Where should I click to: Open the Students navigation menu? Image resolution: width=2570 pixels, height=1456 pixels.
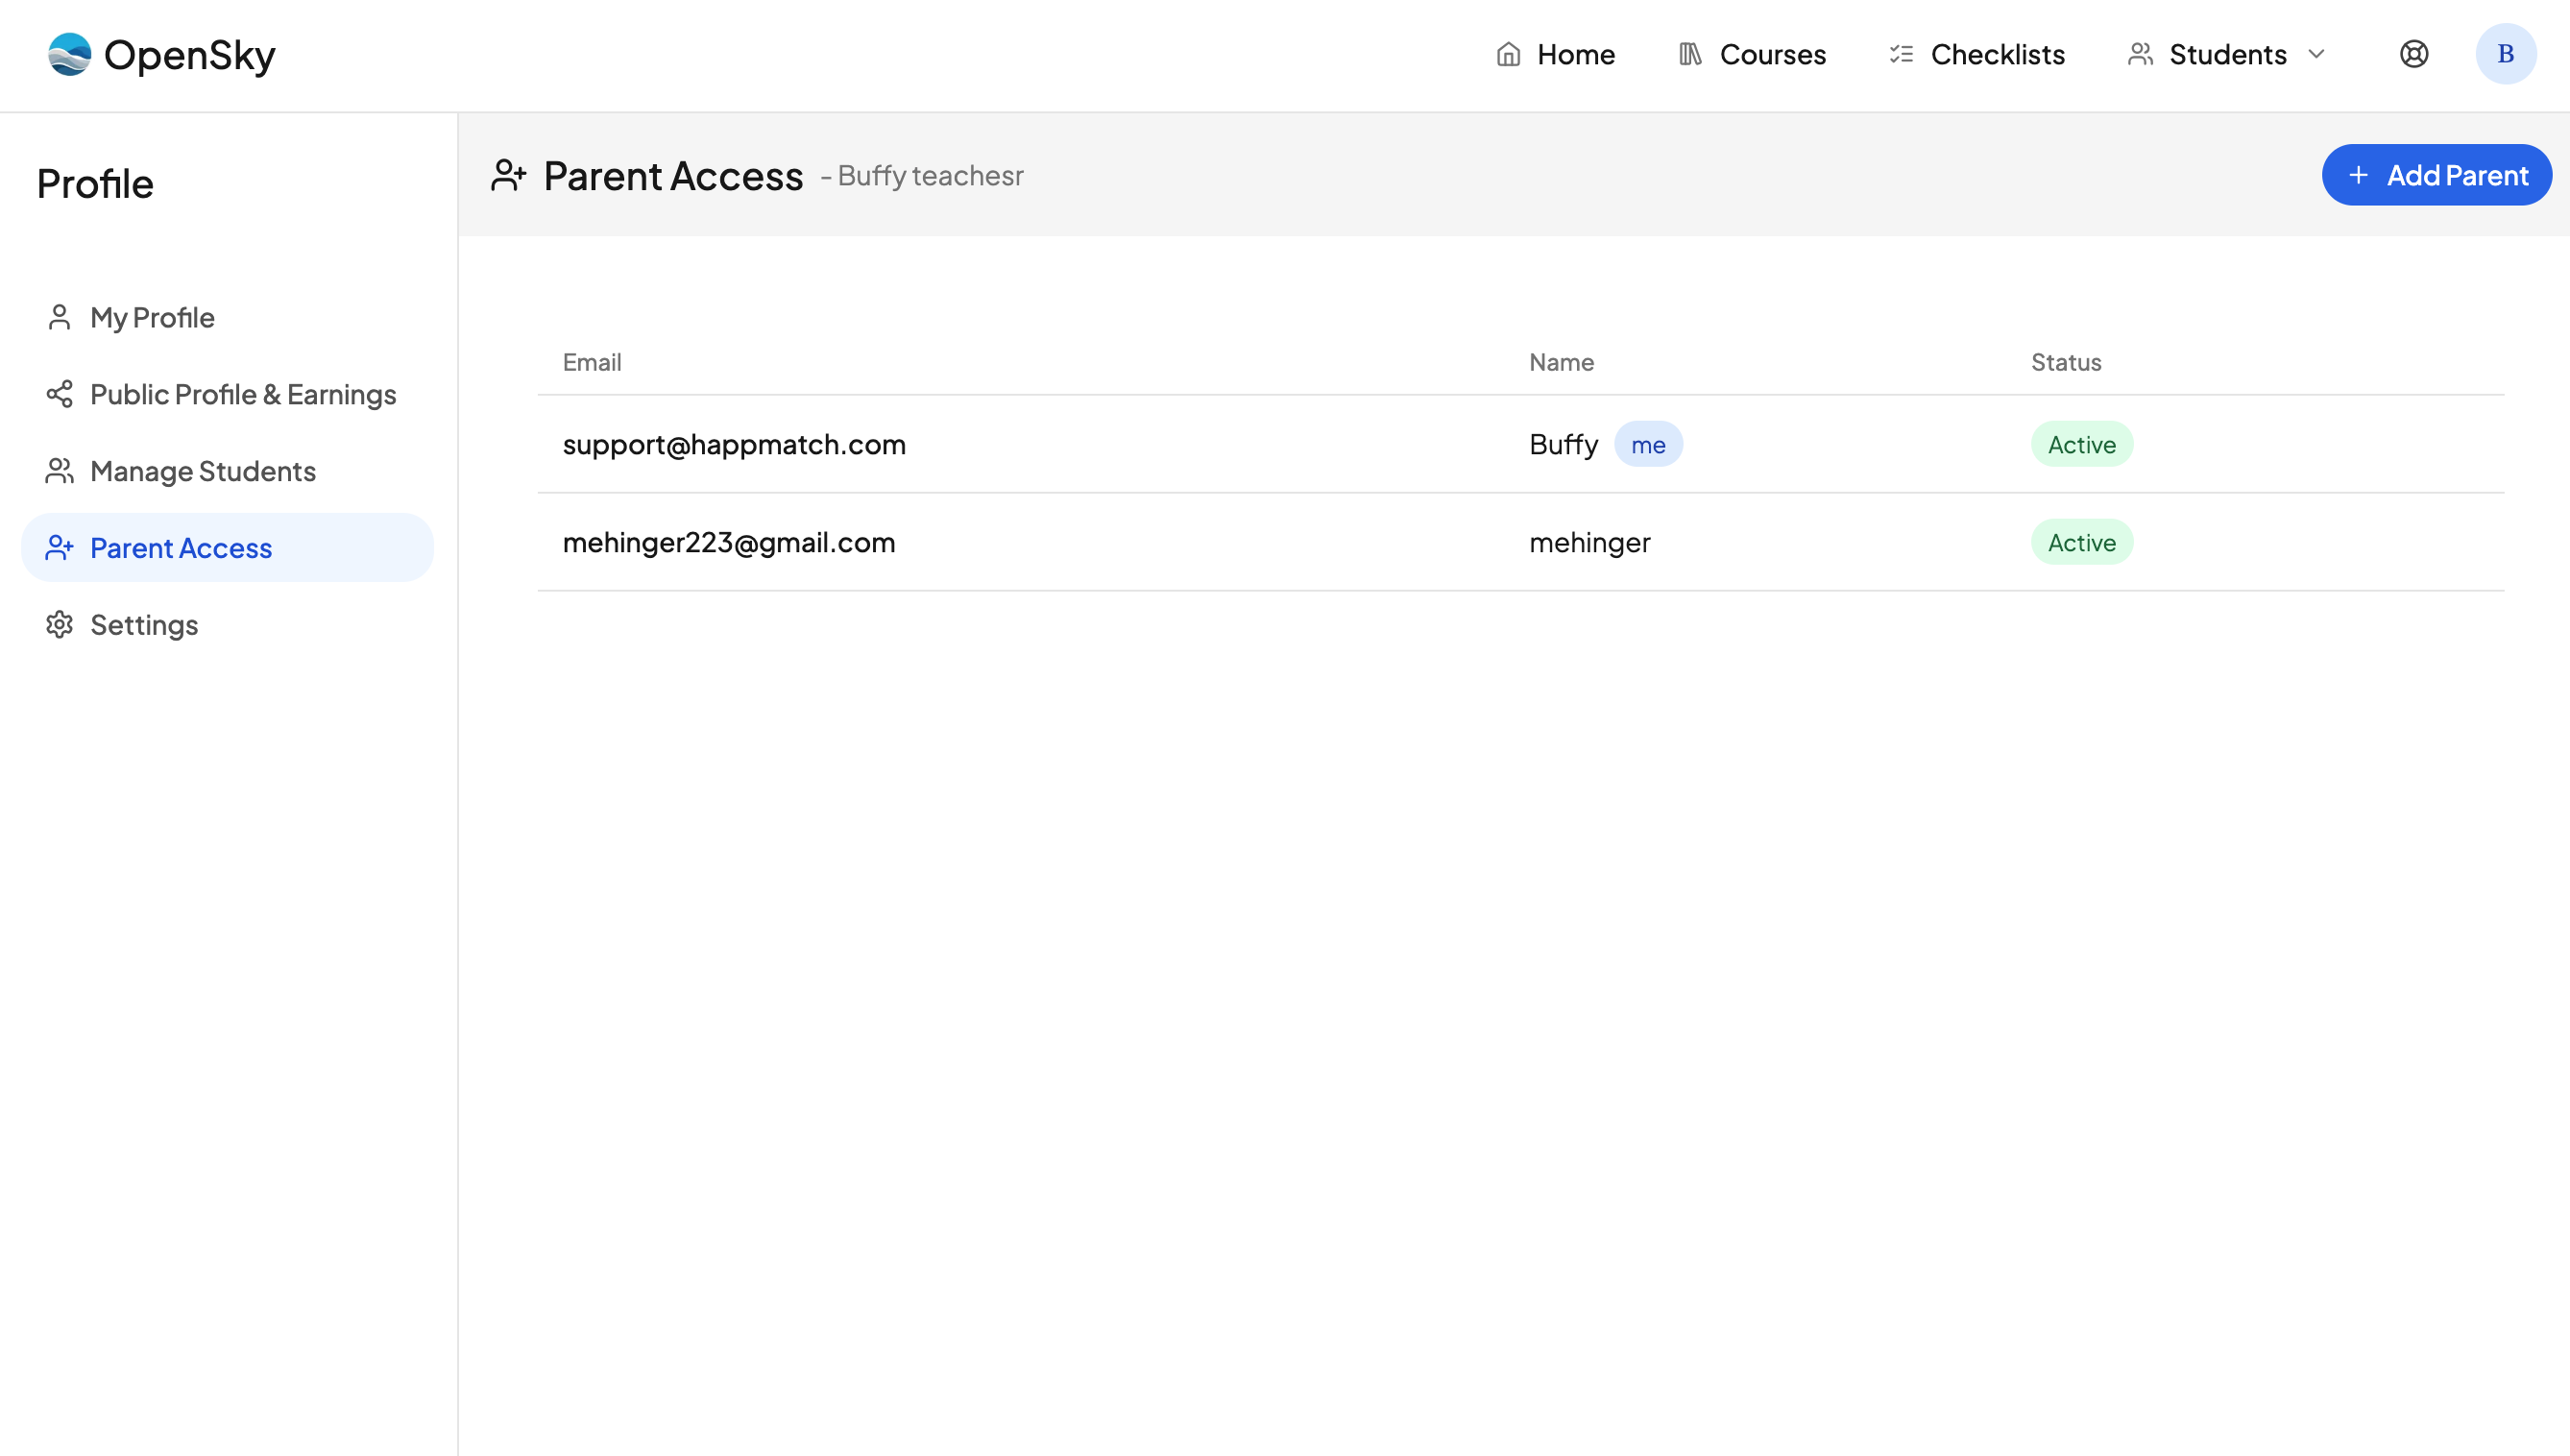tap(2227, 54)
